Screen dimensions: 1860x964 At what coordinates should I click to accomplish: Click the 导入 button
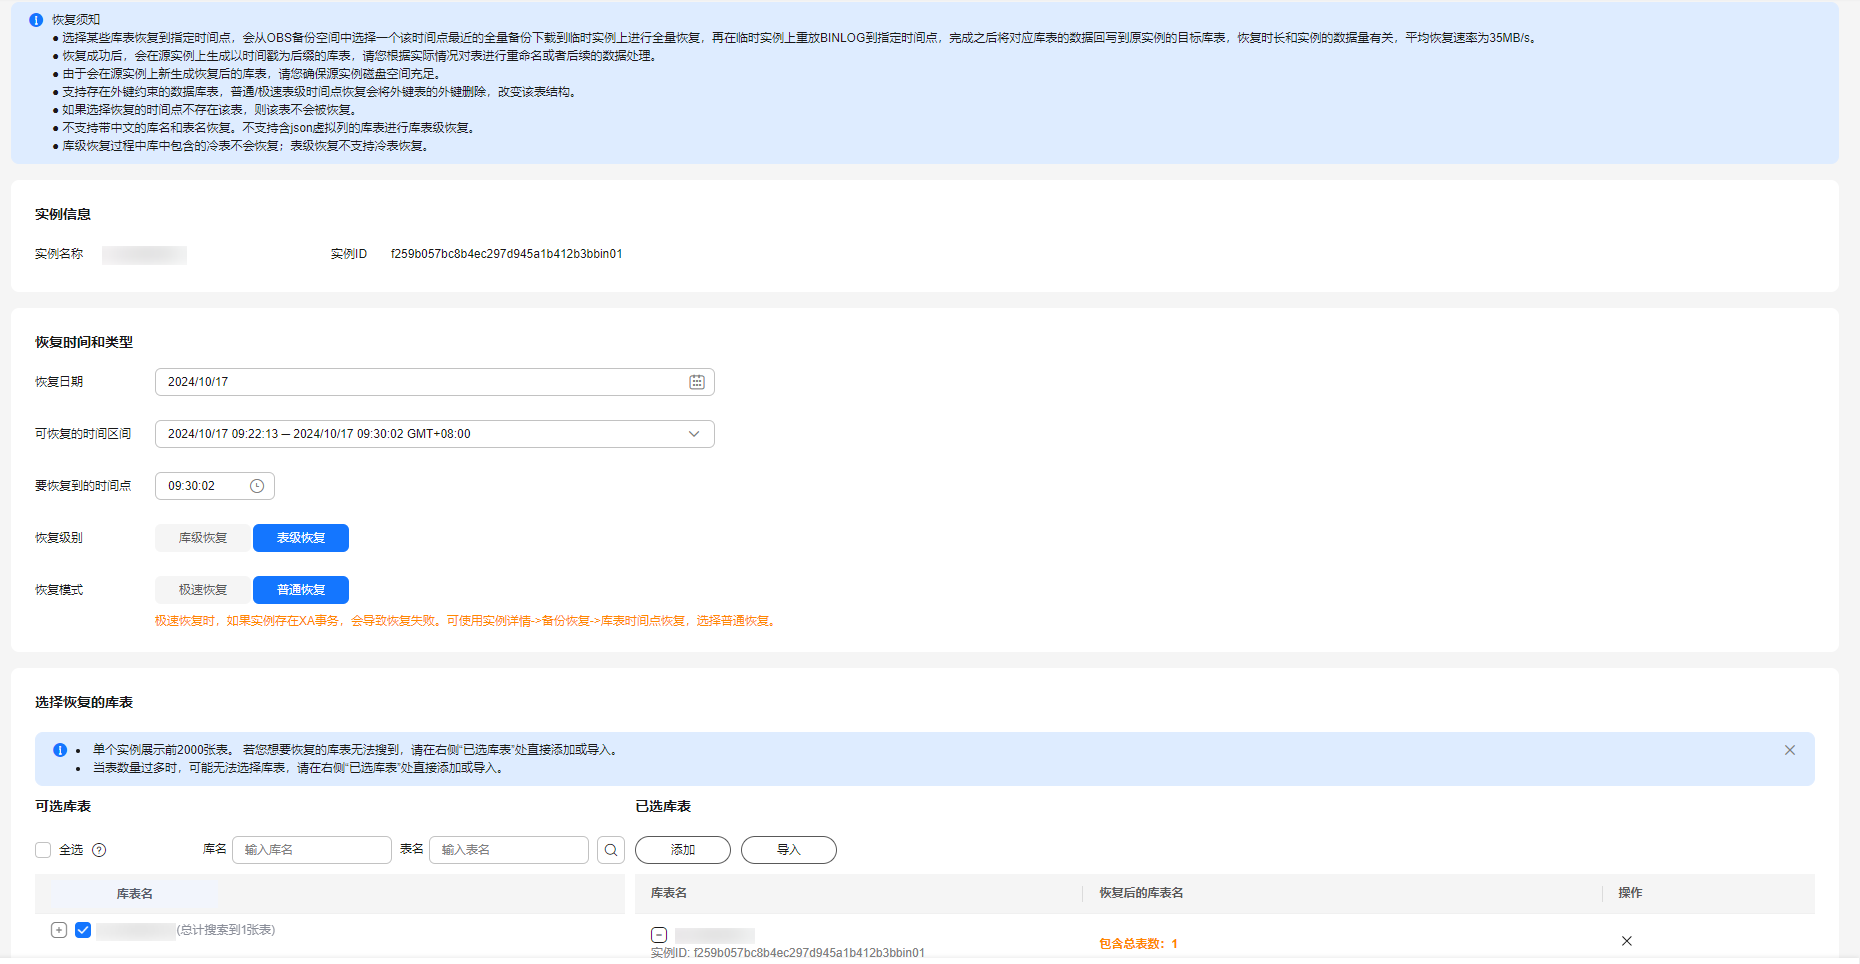[x=789, y=850]
